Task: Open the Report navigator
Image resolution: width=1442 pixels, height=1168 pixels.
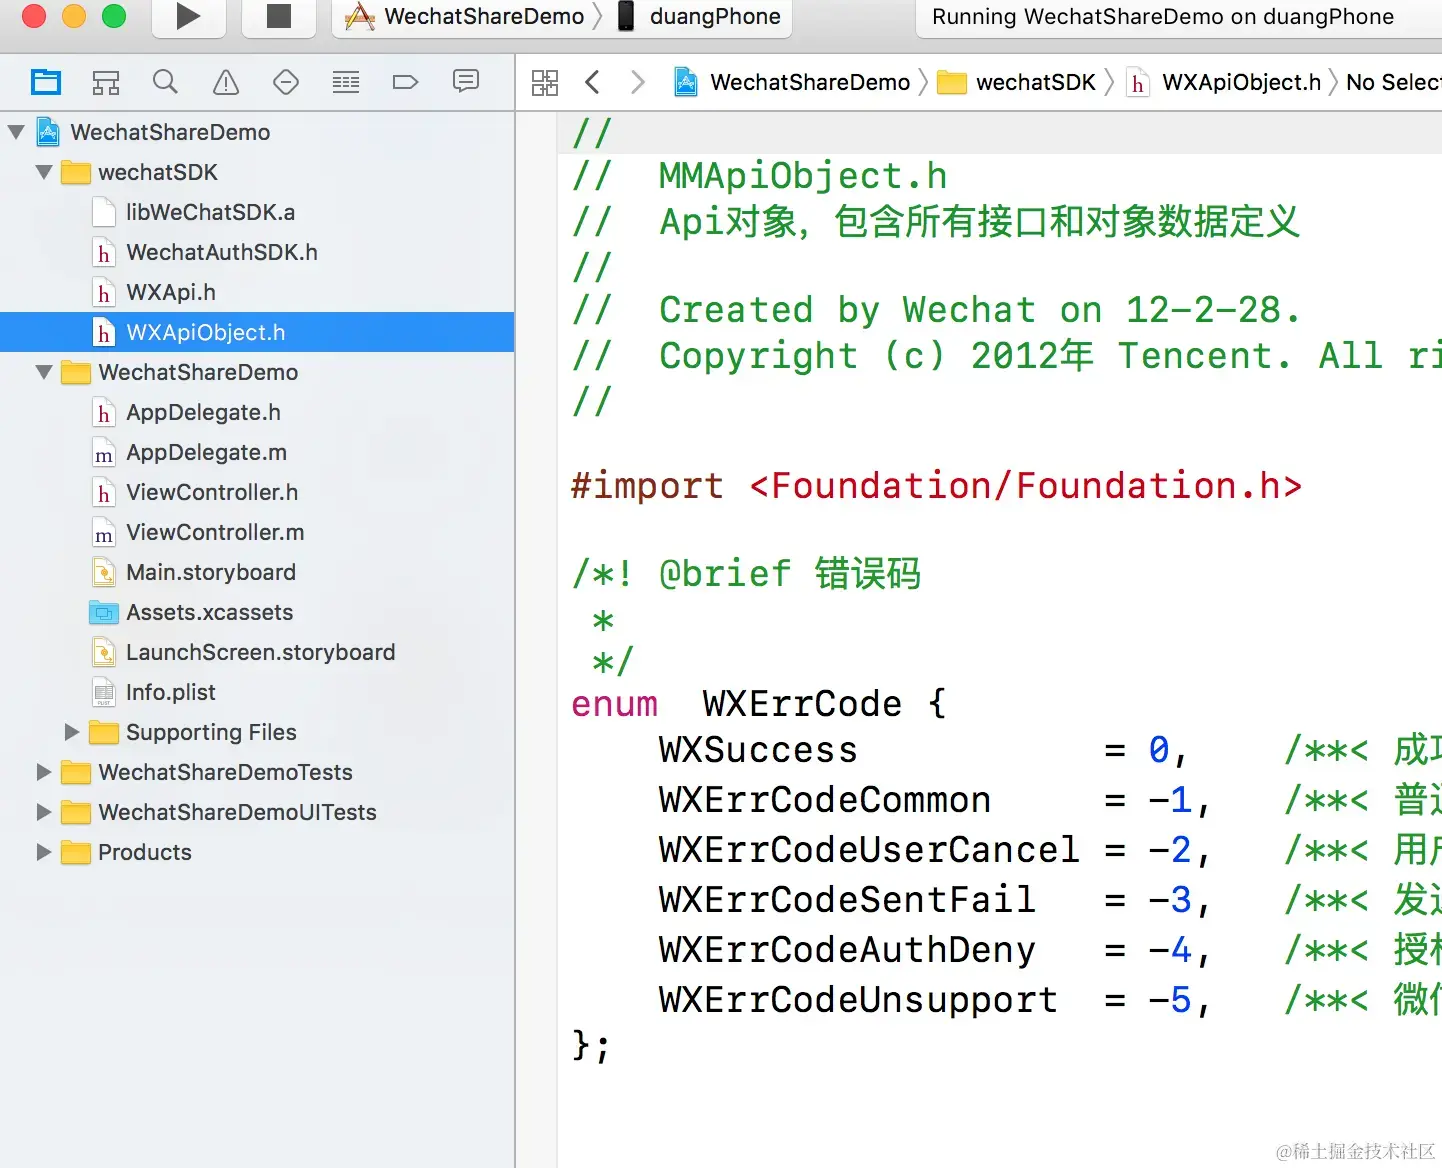Action: coord(466,82)
